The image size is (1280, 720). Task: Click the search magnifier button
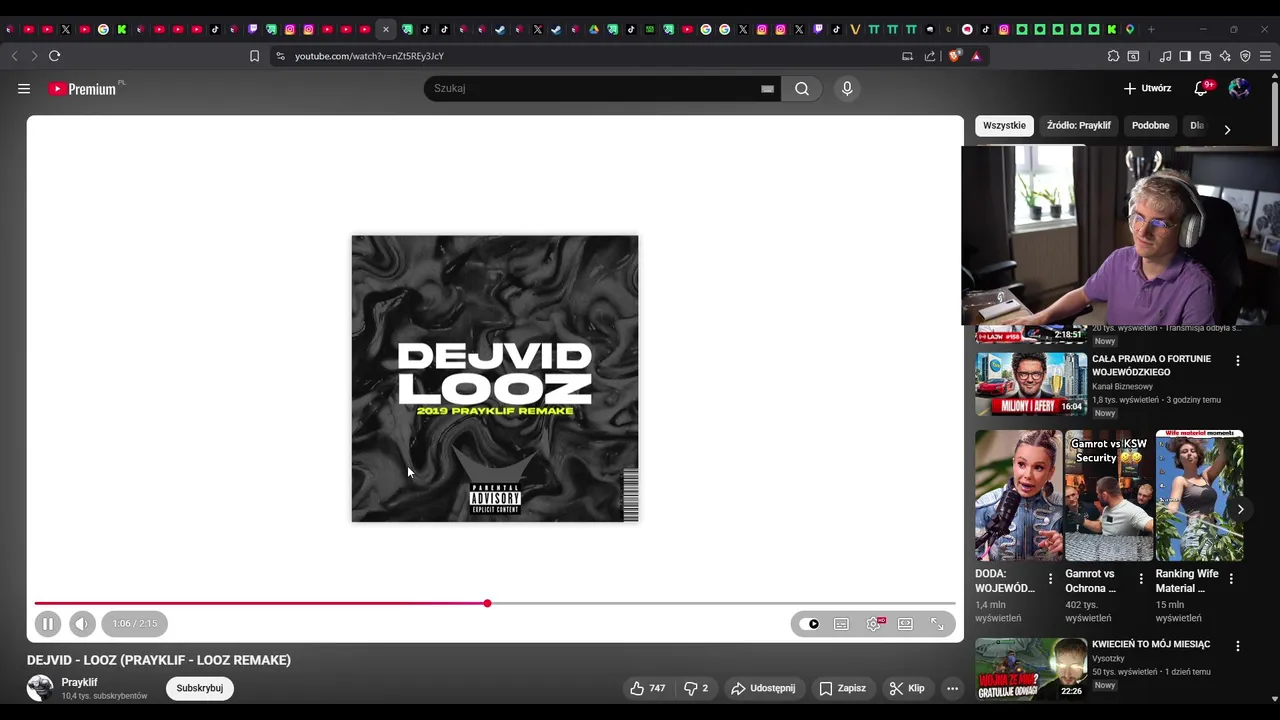coord(802,88)
